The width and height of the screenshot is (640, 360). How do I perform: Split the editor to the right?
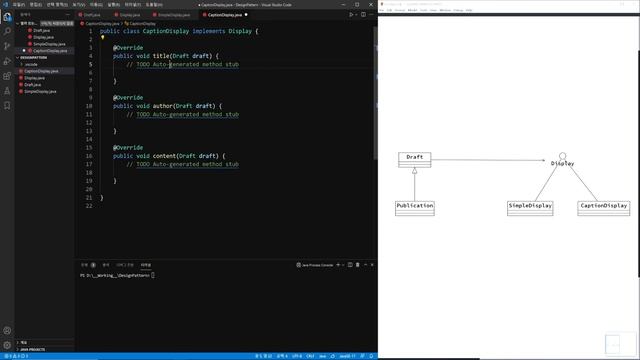[363, 15]
